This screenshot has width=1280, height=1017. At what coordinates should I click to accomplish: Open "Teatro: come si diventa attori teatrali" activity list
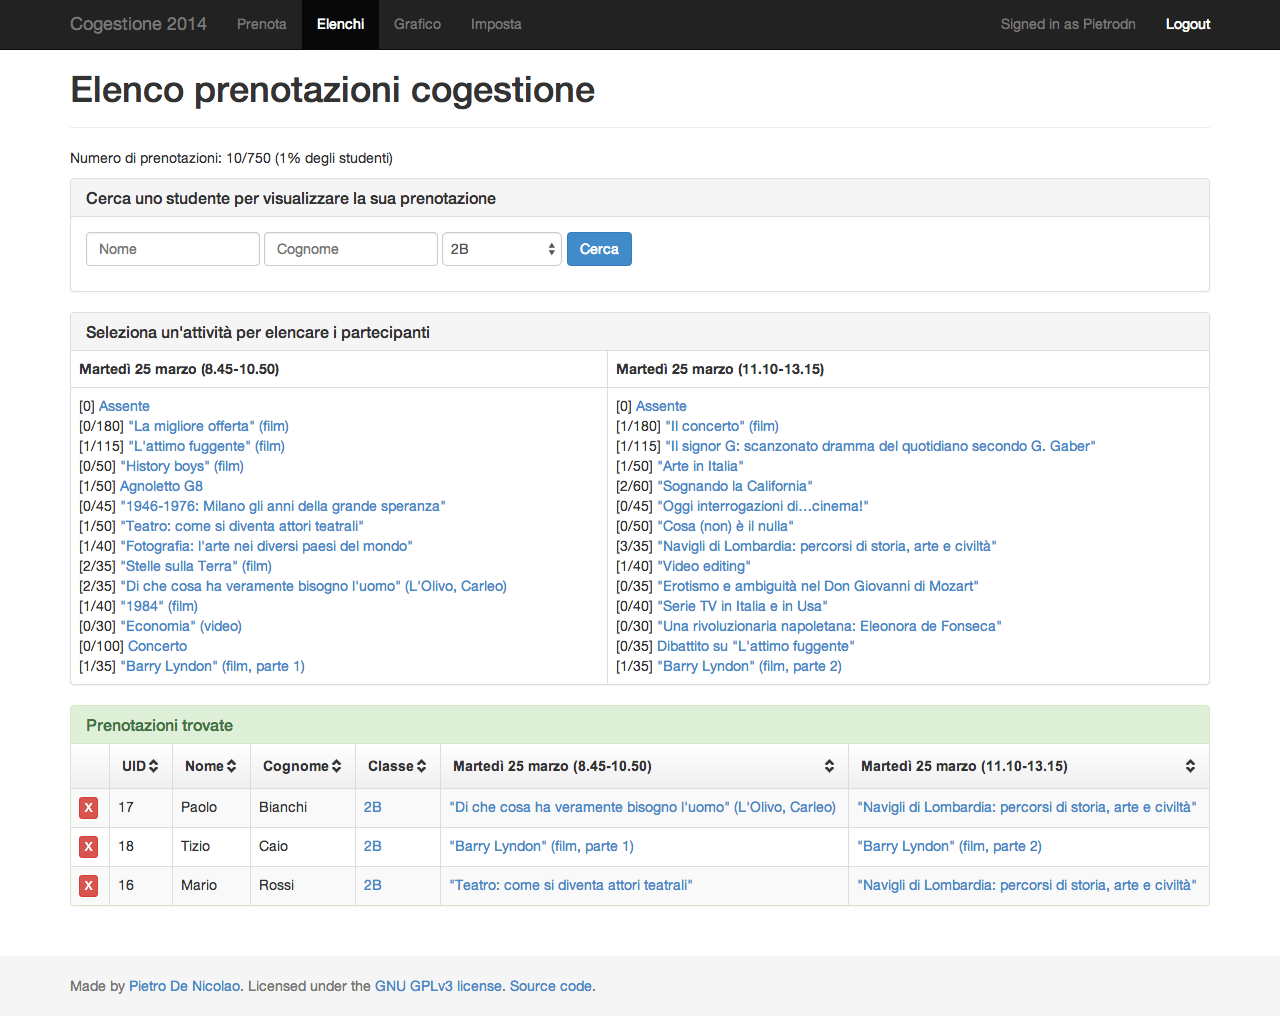point(242,526)
